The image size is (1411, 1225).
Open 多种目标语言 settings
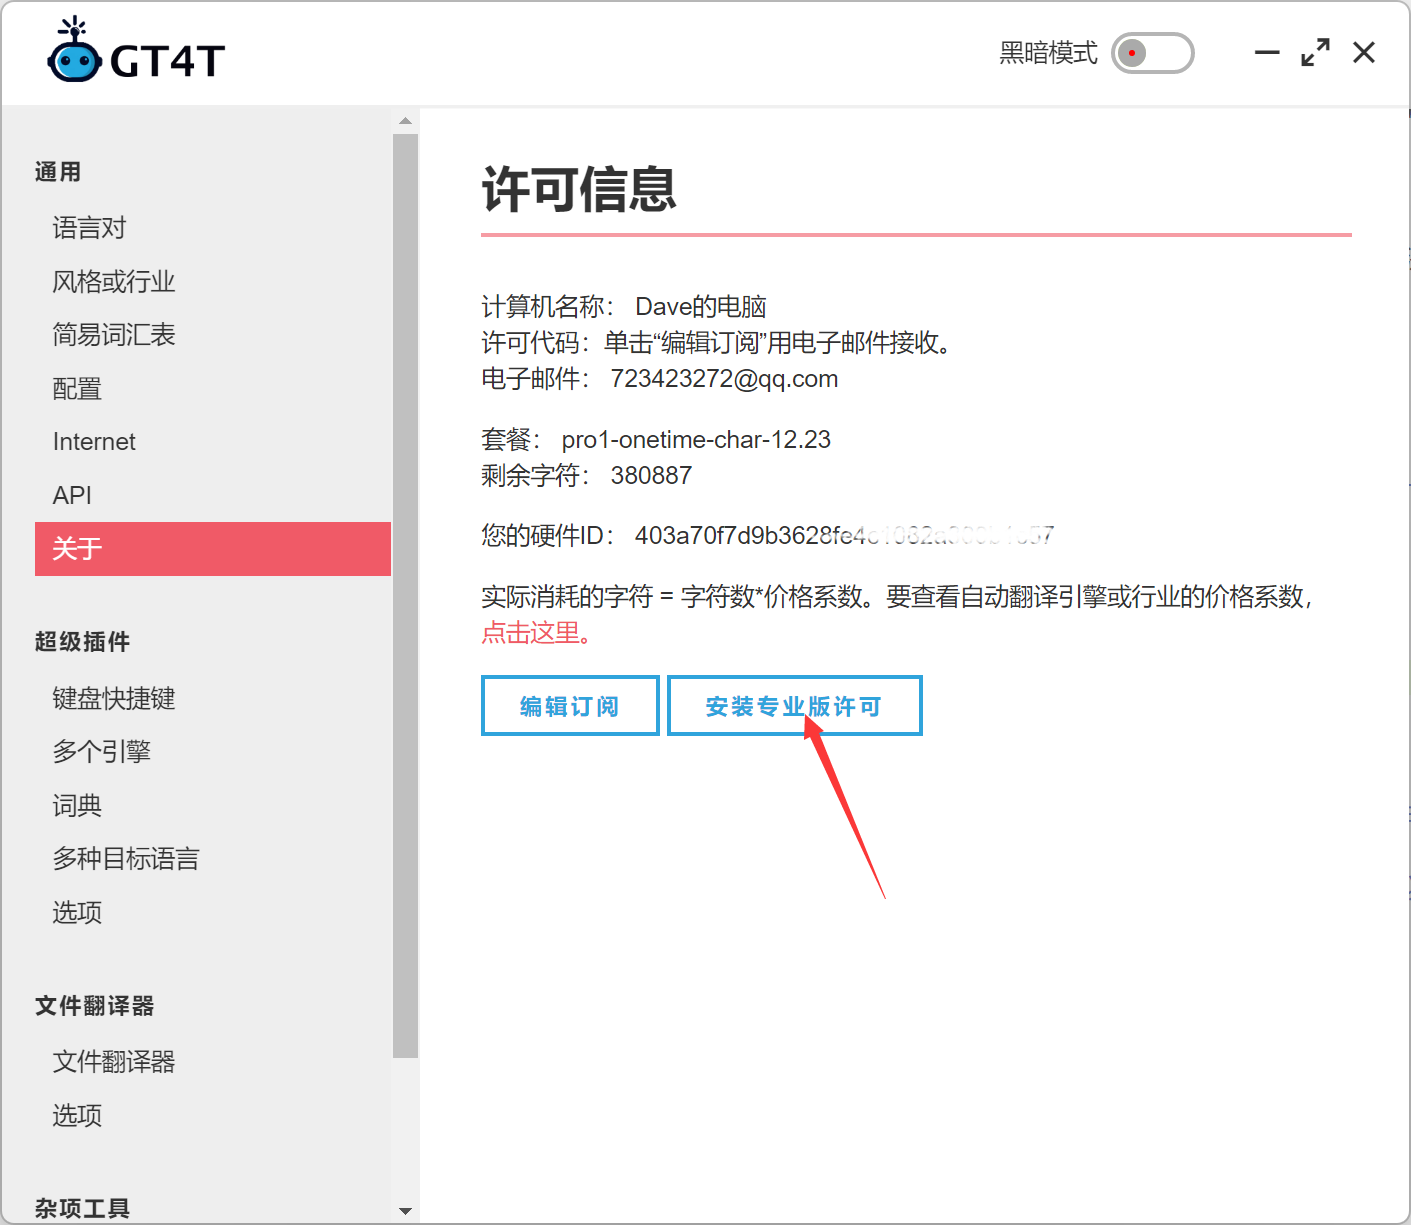pyautogui.click(x=213, y=859)
